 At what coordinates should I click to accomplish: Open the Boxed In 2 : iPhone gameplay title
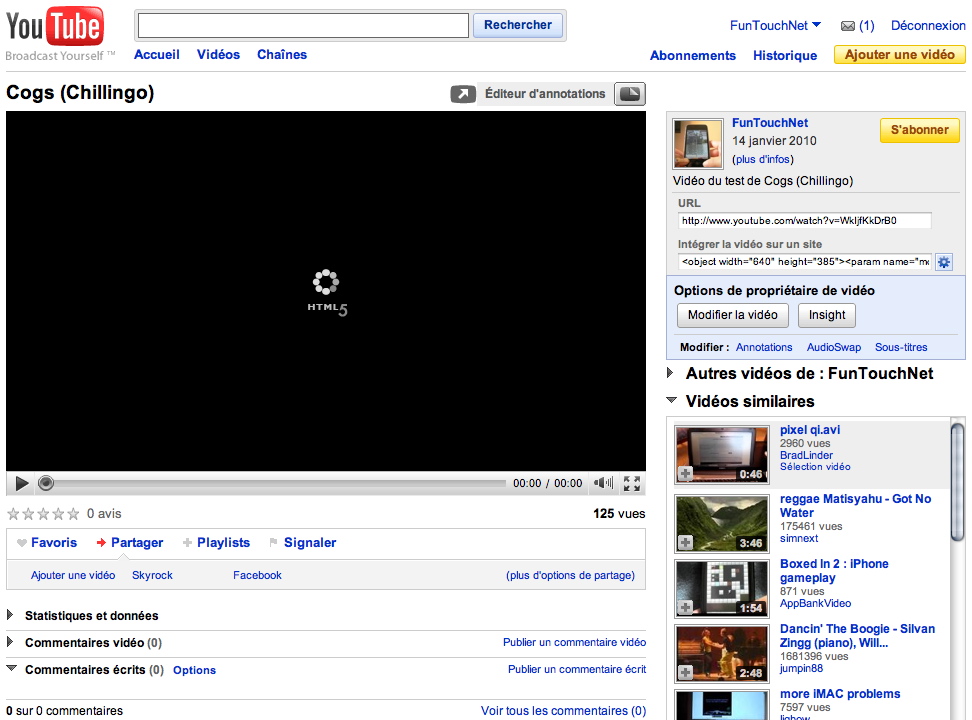(834, 571)
